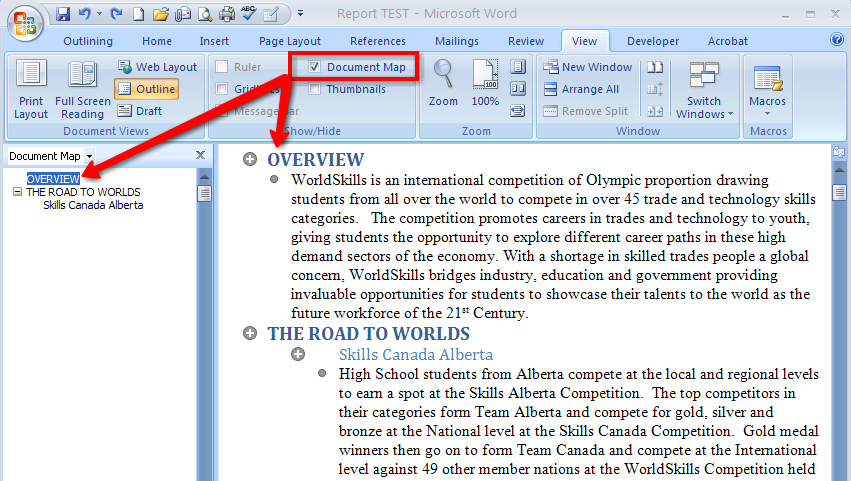Select the Outline view button
851x481 pixels.
[147, 89]
